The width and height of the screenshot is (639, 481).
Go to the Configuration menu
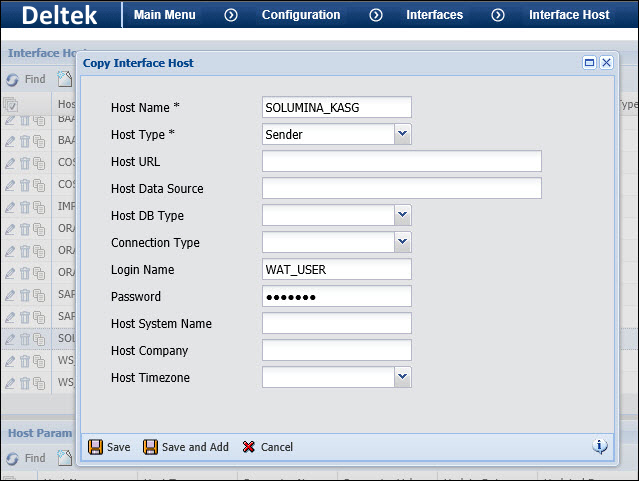(x=301, y=15)
